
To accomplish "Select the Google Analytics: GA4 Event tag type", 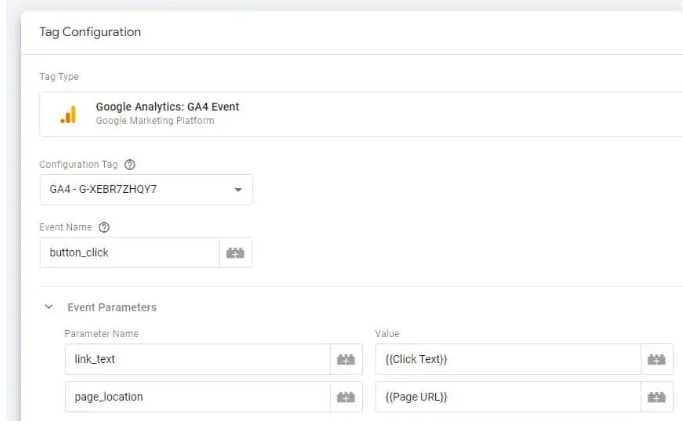I will pyautogui.click(x=361, y=114).
